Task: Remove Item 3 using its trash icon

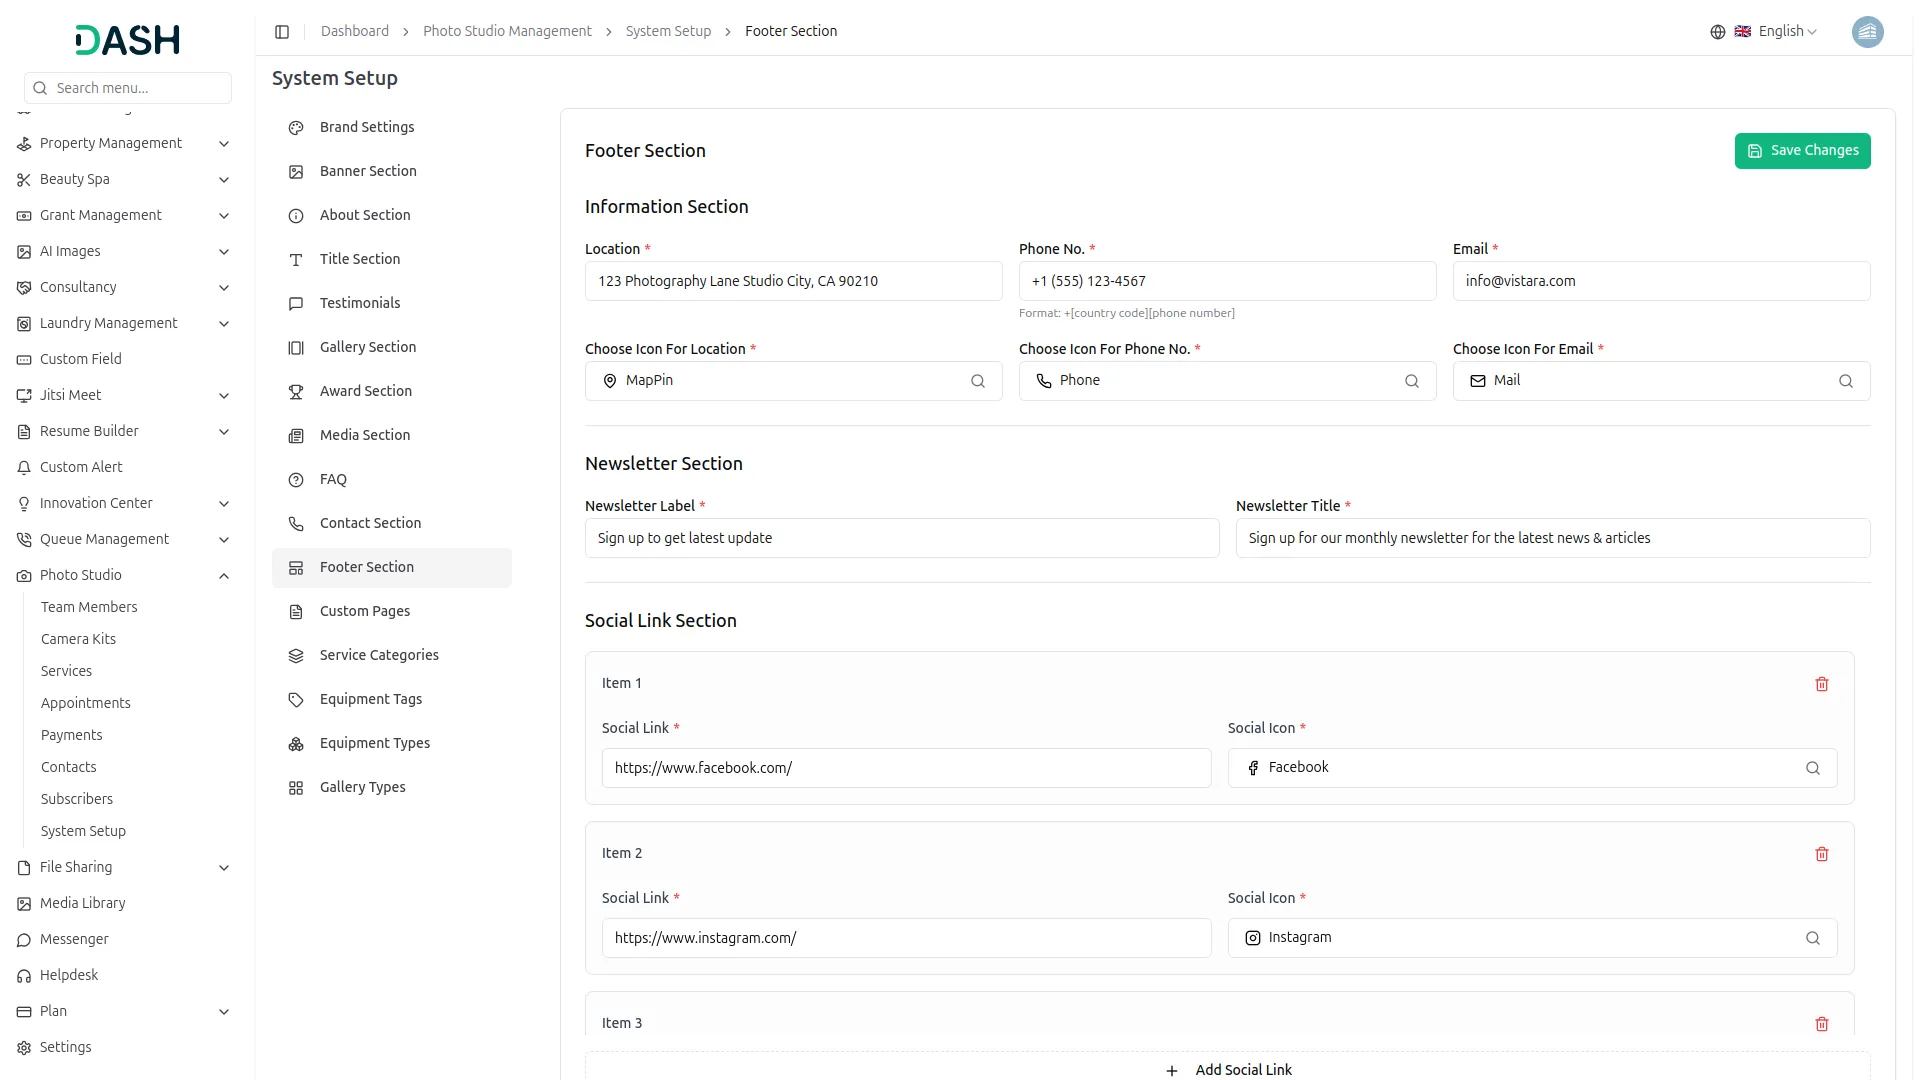Action: [x=1821, y=1024]
